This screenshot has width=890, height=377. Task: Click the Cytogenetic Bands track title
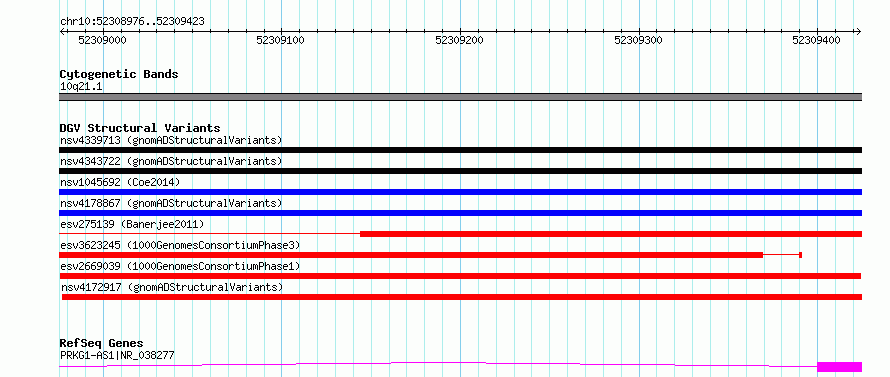click(x=119, y=74)
